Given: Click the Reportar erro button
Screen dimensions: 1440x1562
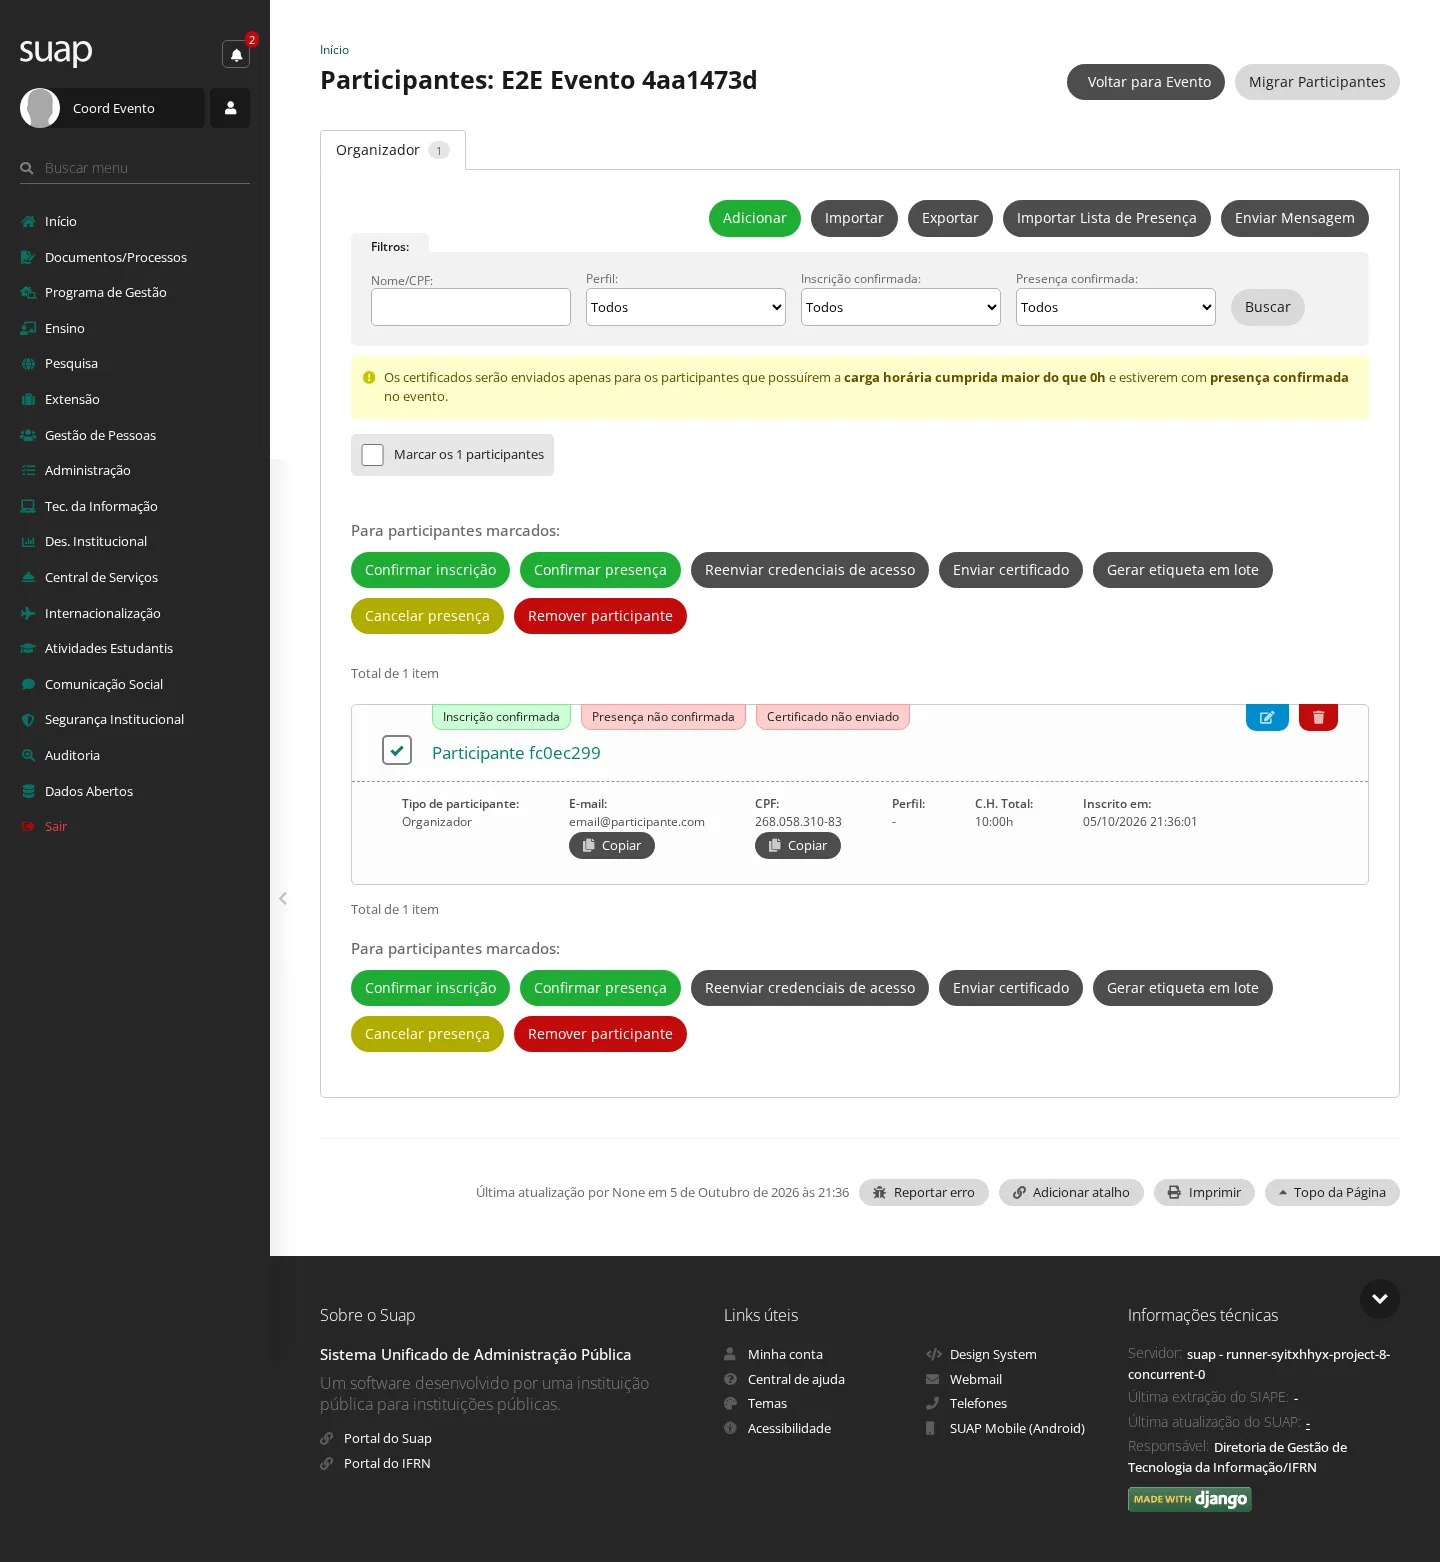Looking at the screenshot, I should (924, 1193).
